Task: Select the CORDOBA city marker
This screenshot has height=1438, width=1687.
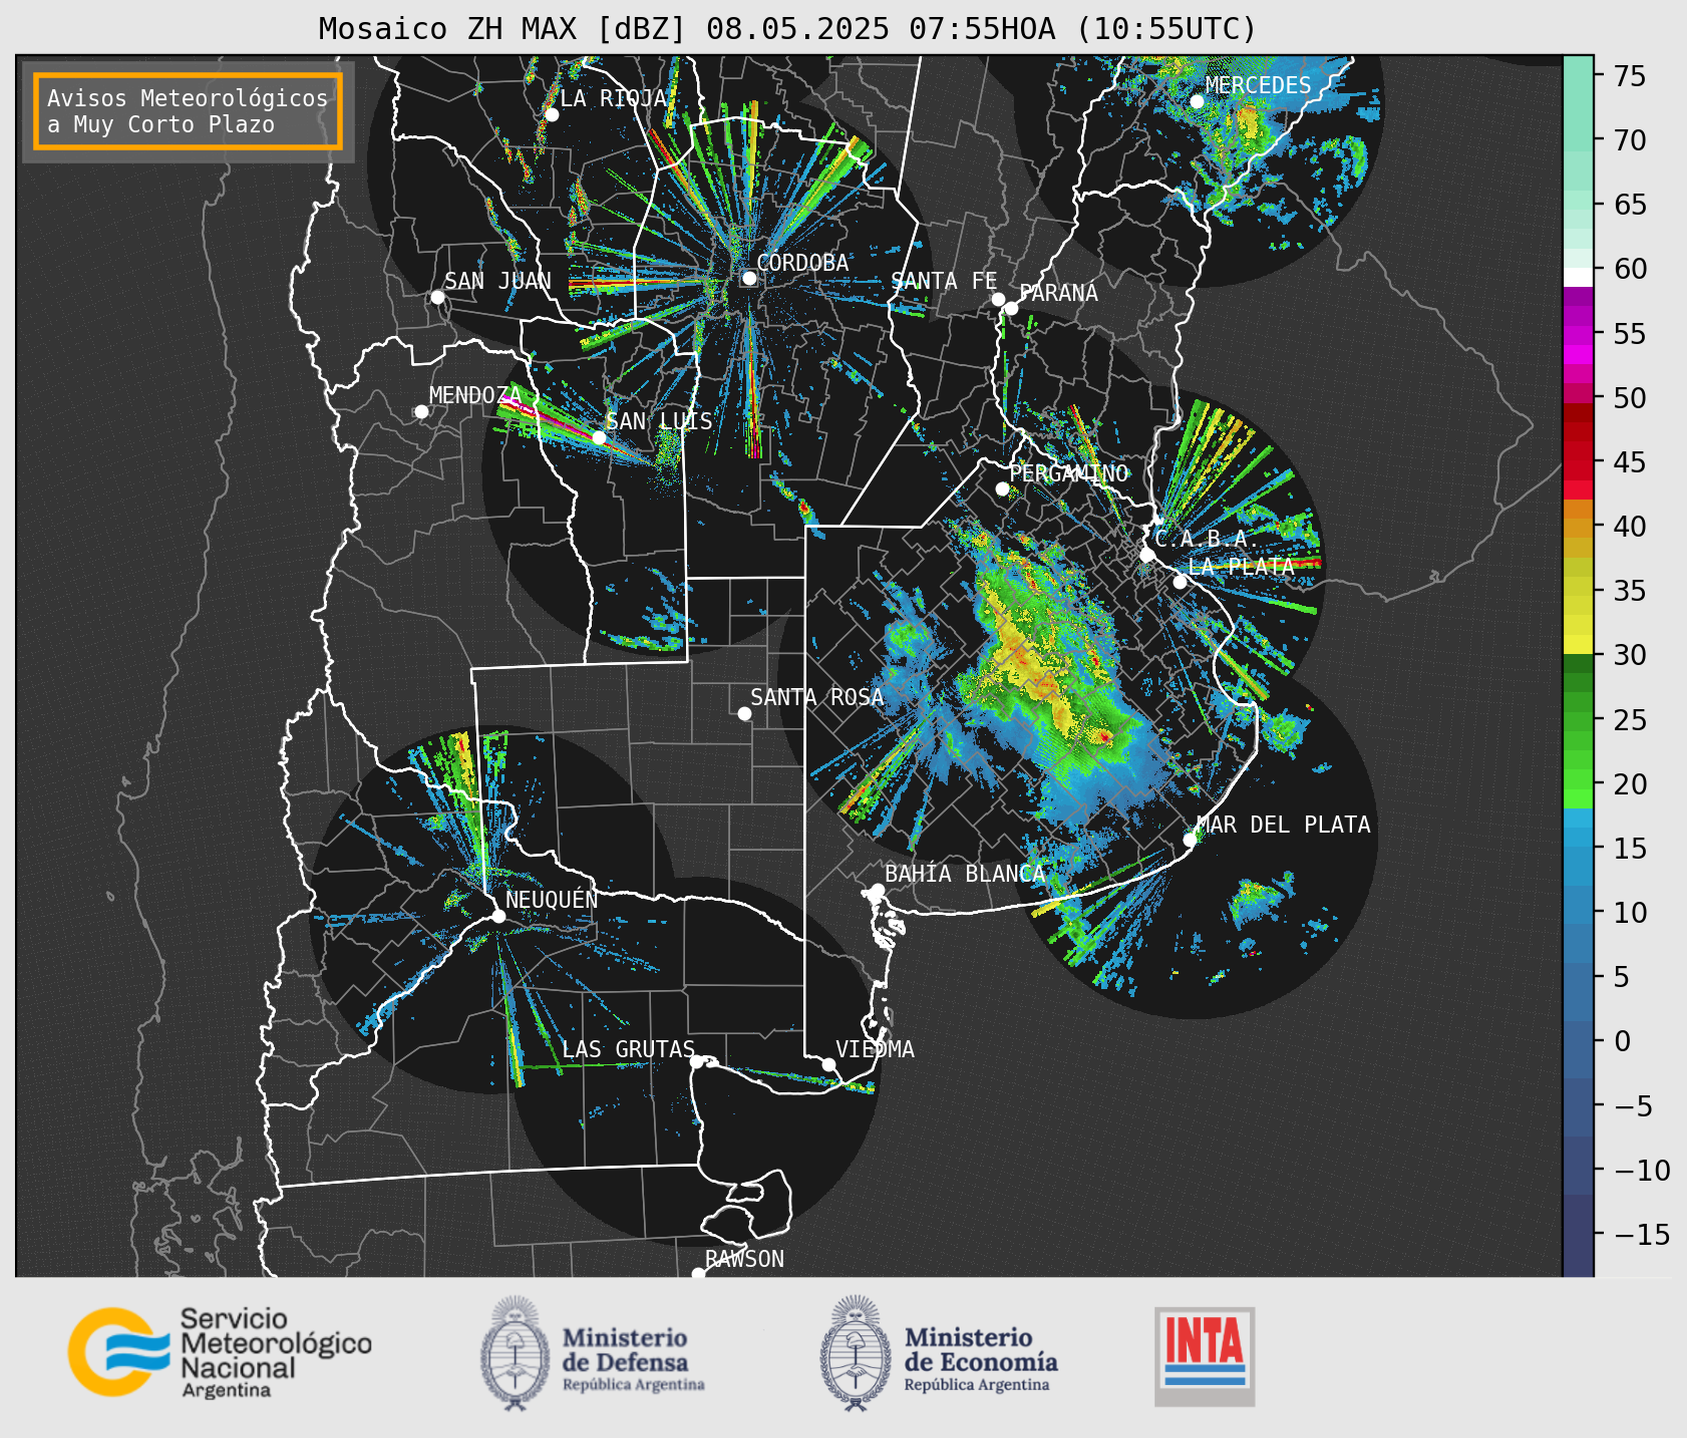Action: point(749,278)
